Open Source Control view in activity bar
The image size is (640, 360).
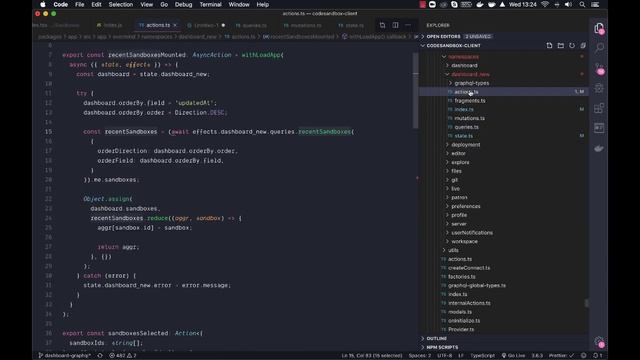[599, 68]
